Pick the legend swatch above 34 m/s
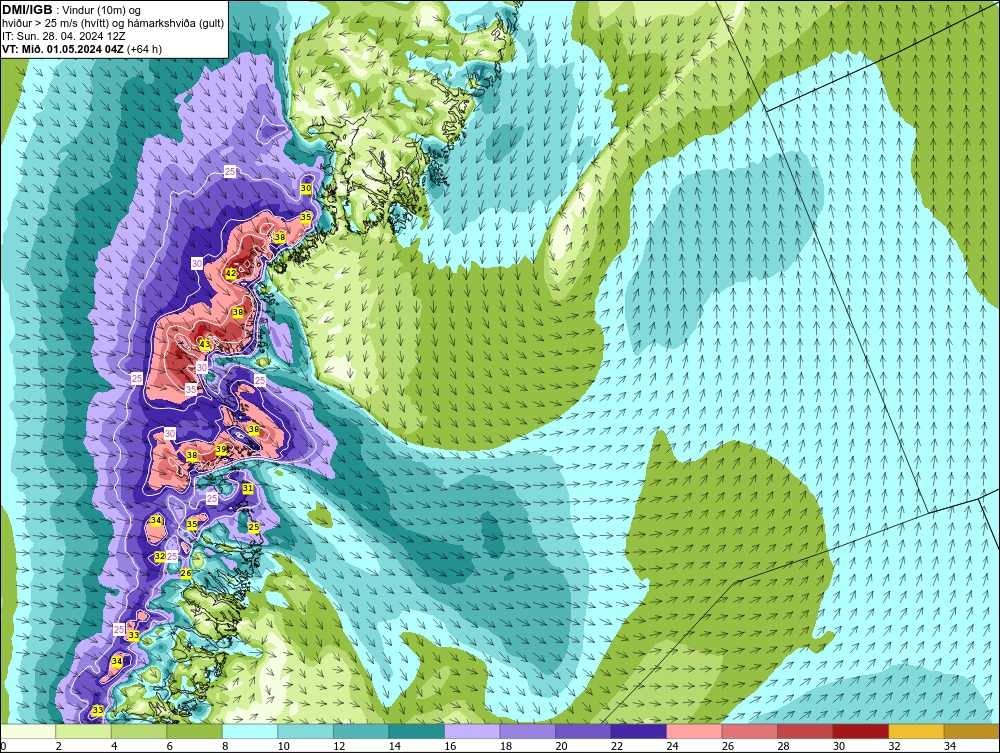 971,731
